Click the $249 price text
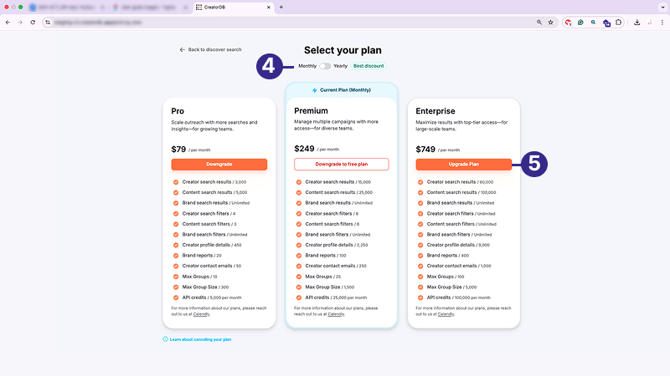 pyautogui.click(x=304, y=149)
